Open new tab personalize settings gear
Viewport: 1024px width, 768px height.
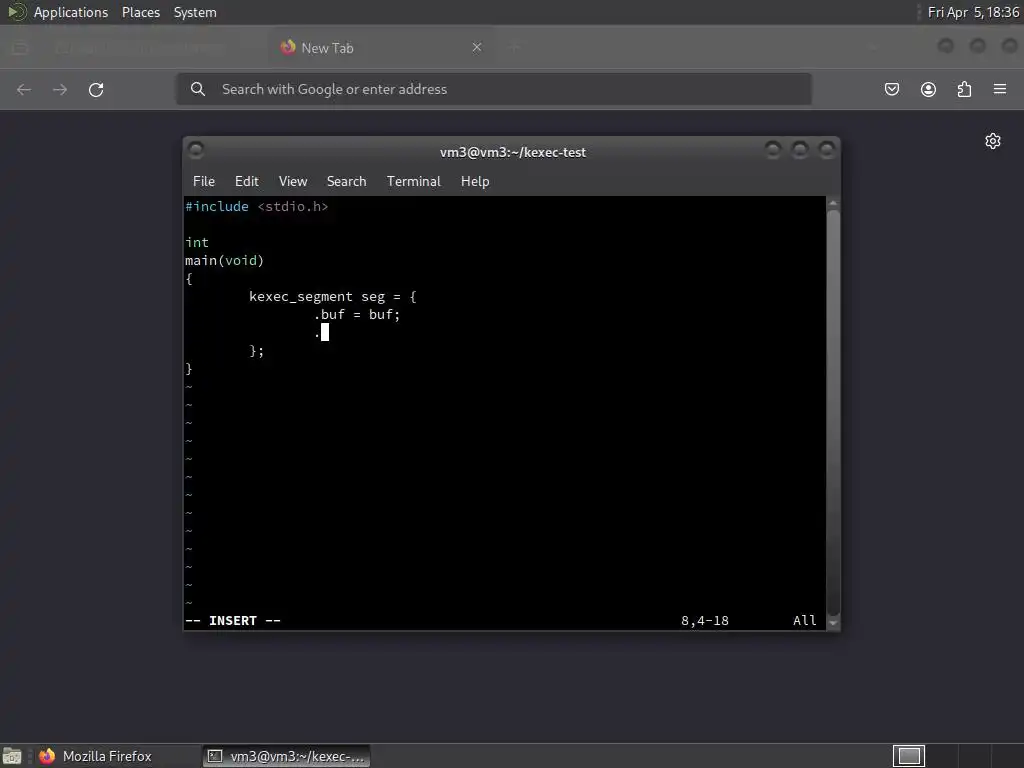(993, 141)
